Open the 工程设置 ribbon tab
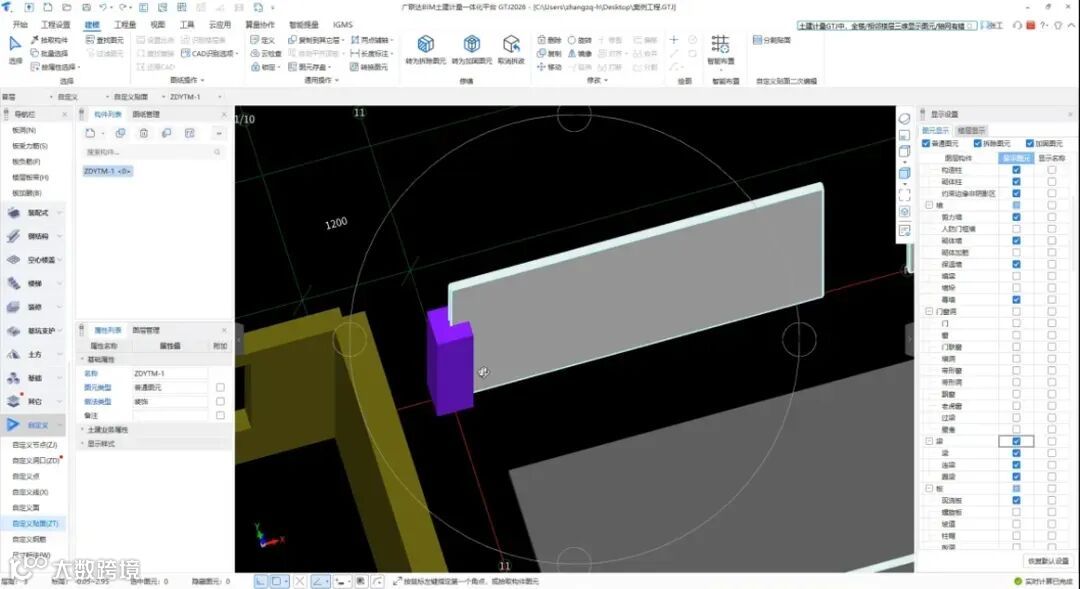1080x589 pixels. click(x=56, y=25)
